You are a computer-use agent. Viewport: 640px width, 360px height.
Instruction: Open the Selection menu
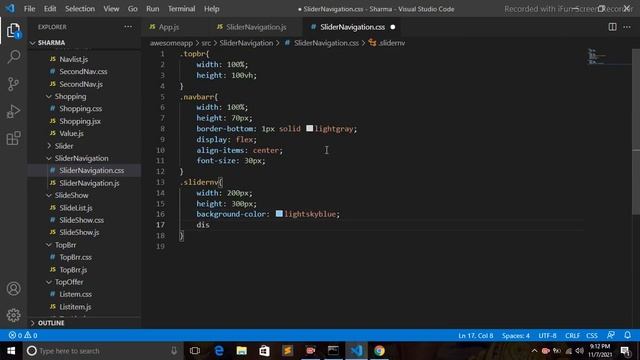coord(80,9)
